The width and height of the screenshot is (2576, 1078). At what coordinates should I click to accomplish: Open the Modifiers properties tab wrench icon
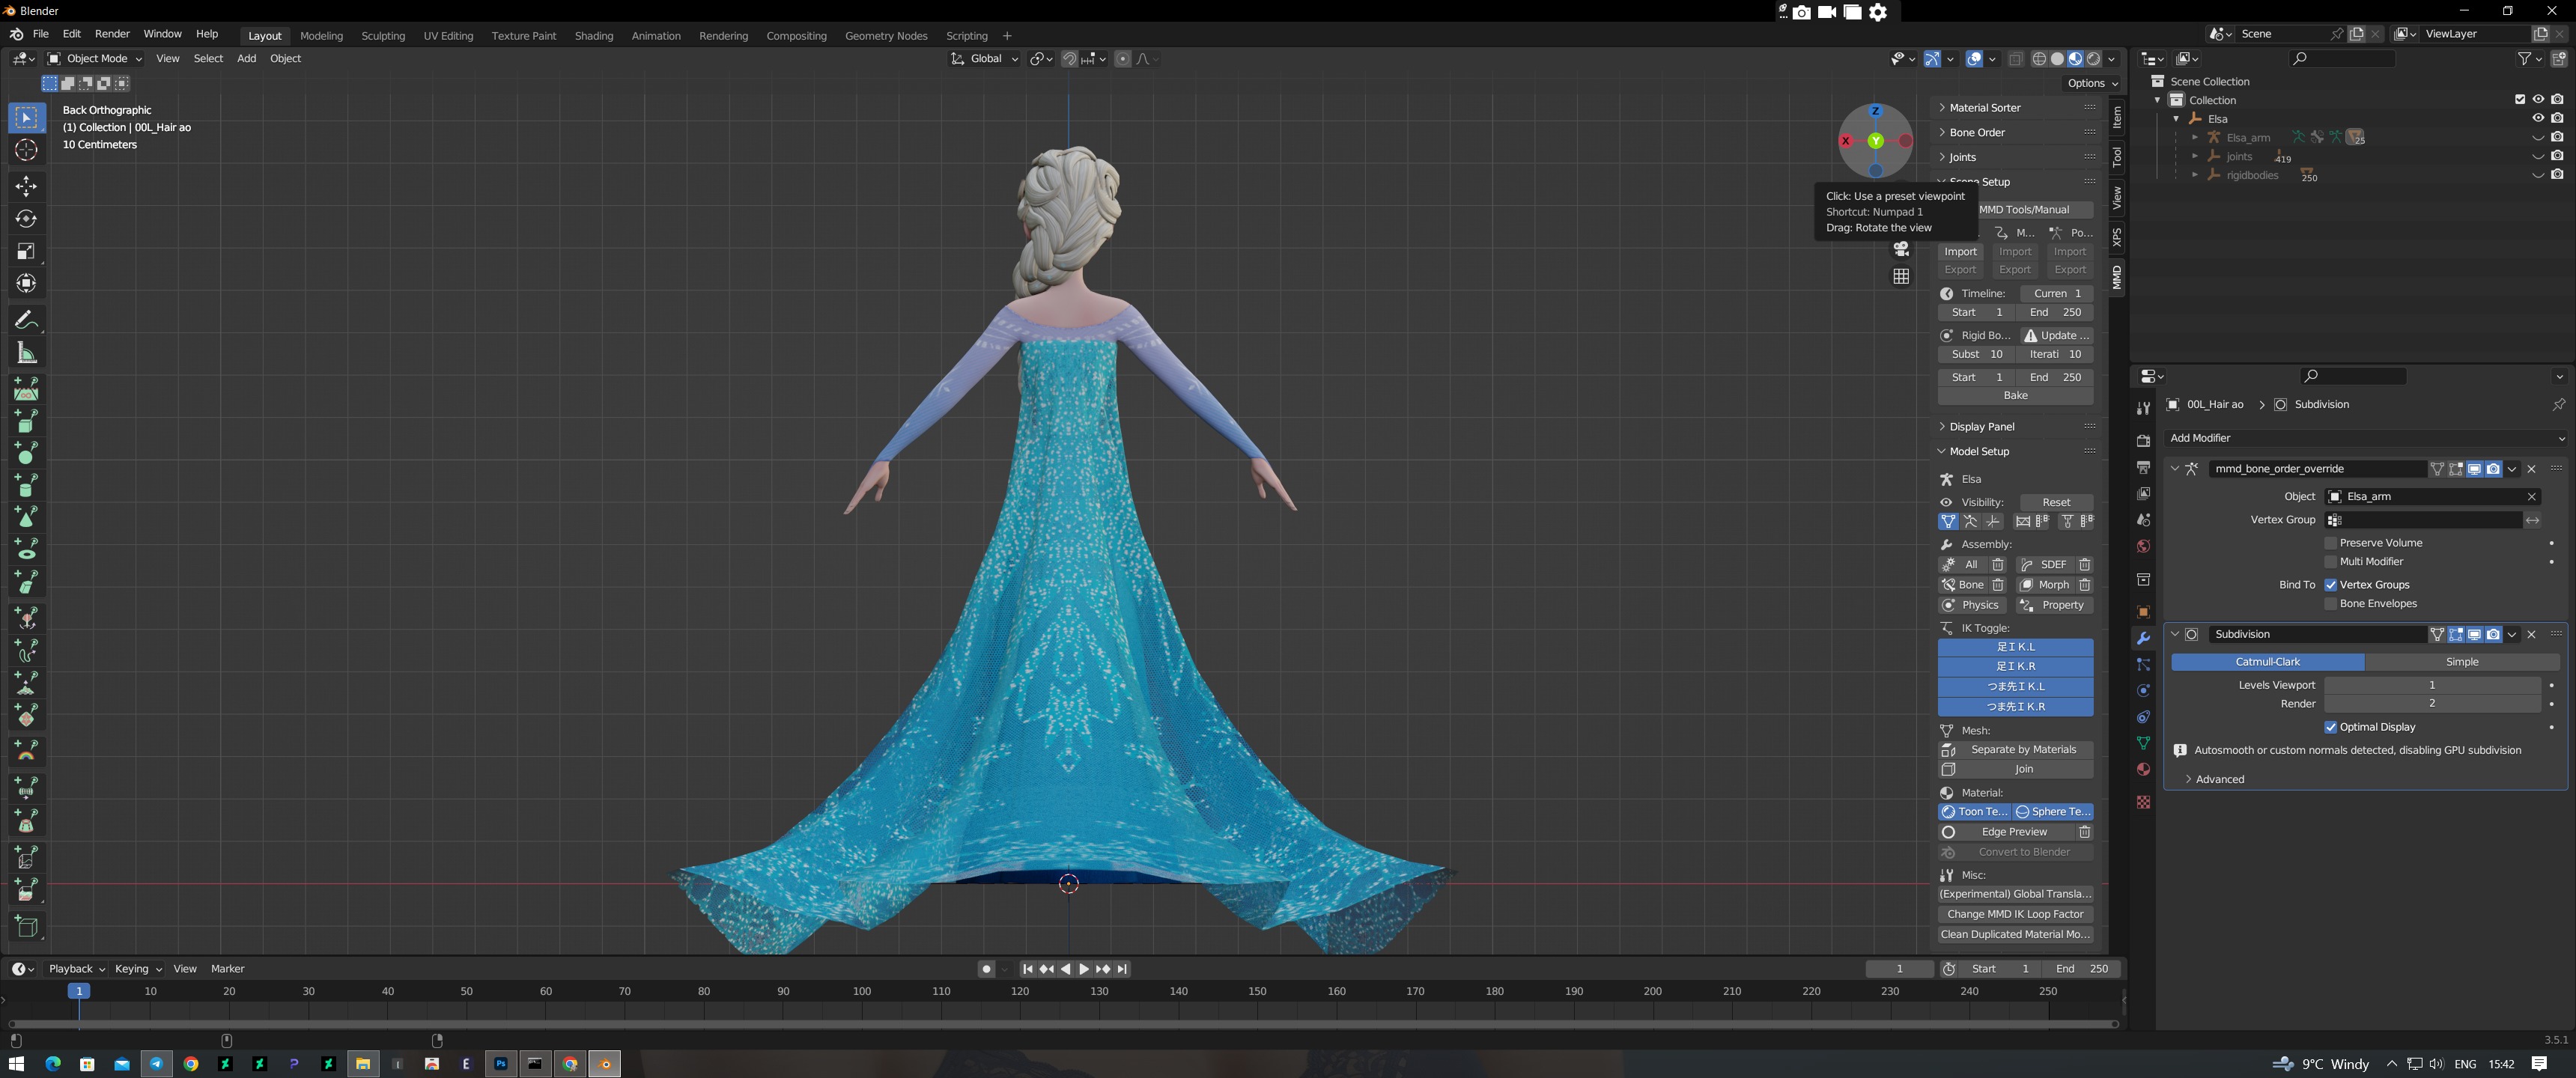click(2143, 638)
